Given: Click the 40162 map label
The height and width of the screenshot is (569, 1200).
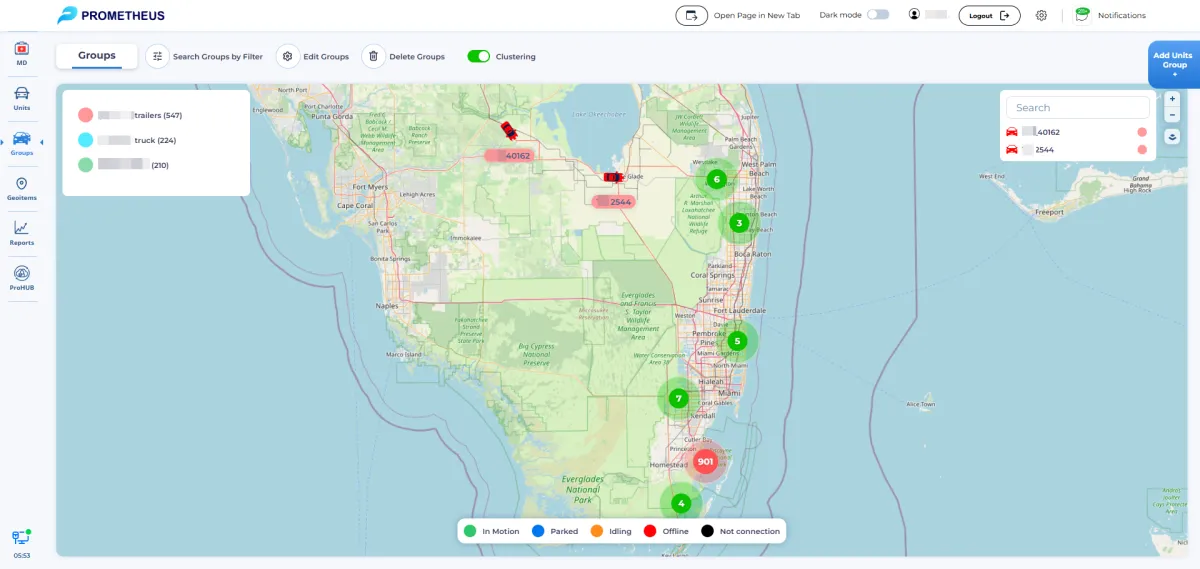Looking at the screenshot, I should [508, 155].
